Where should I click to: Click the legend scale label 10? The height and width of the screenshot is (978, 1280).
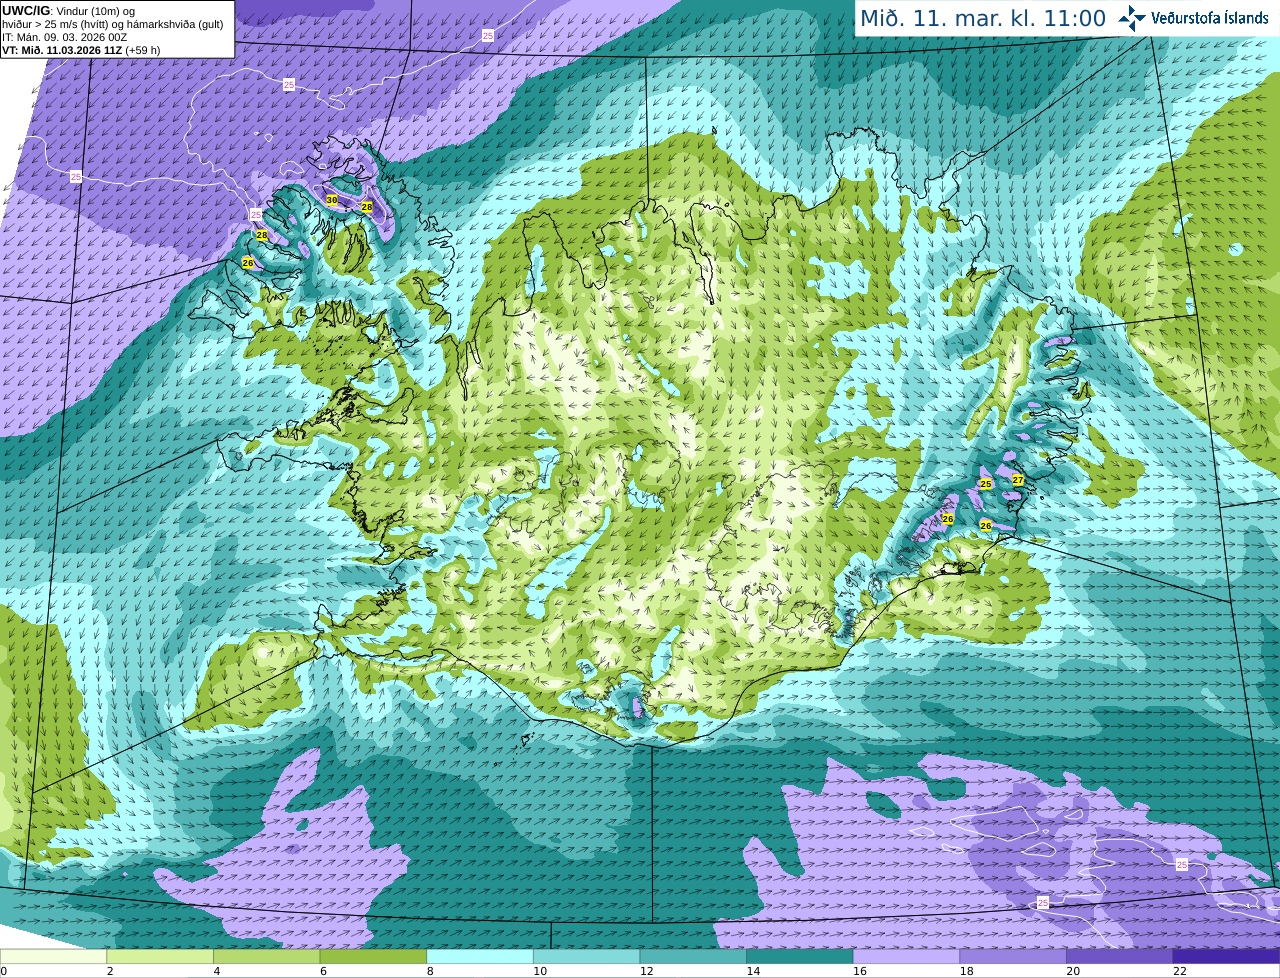click(540, 971)
